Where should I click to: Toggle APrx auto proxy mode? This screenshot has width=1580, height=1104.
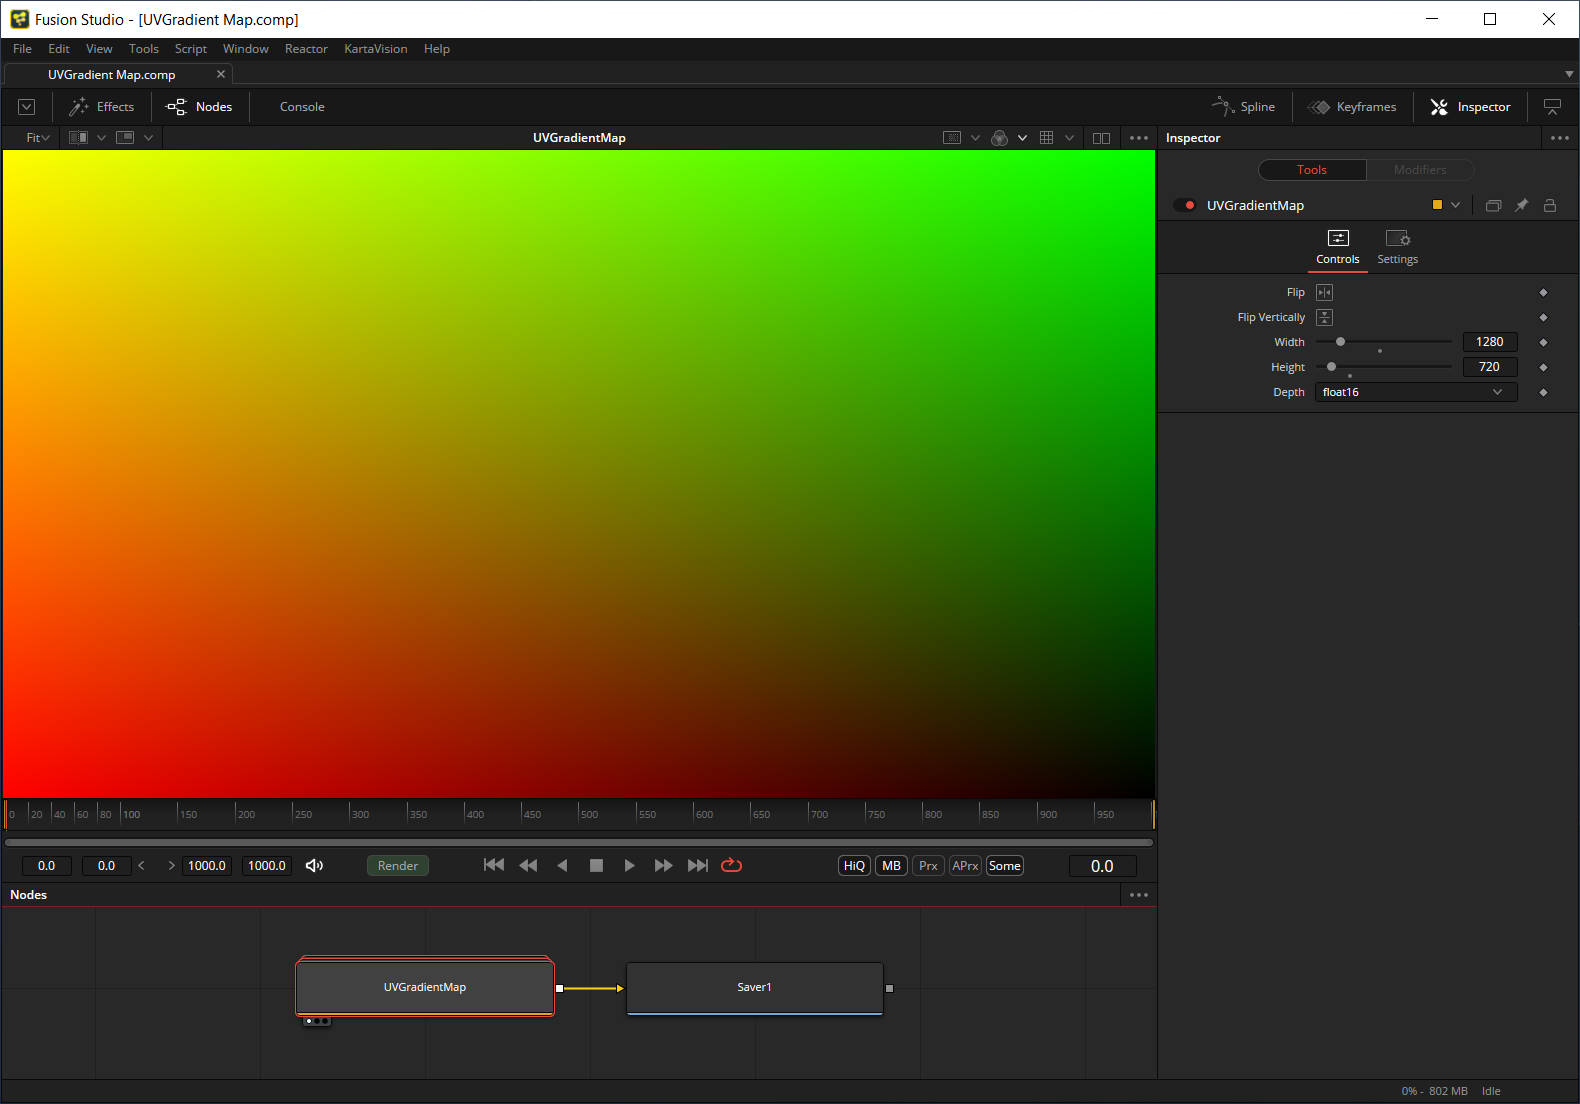(965, 866)
